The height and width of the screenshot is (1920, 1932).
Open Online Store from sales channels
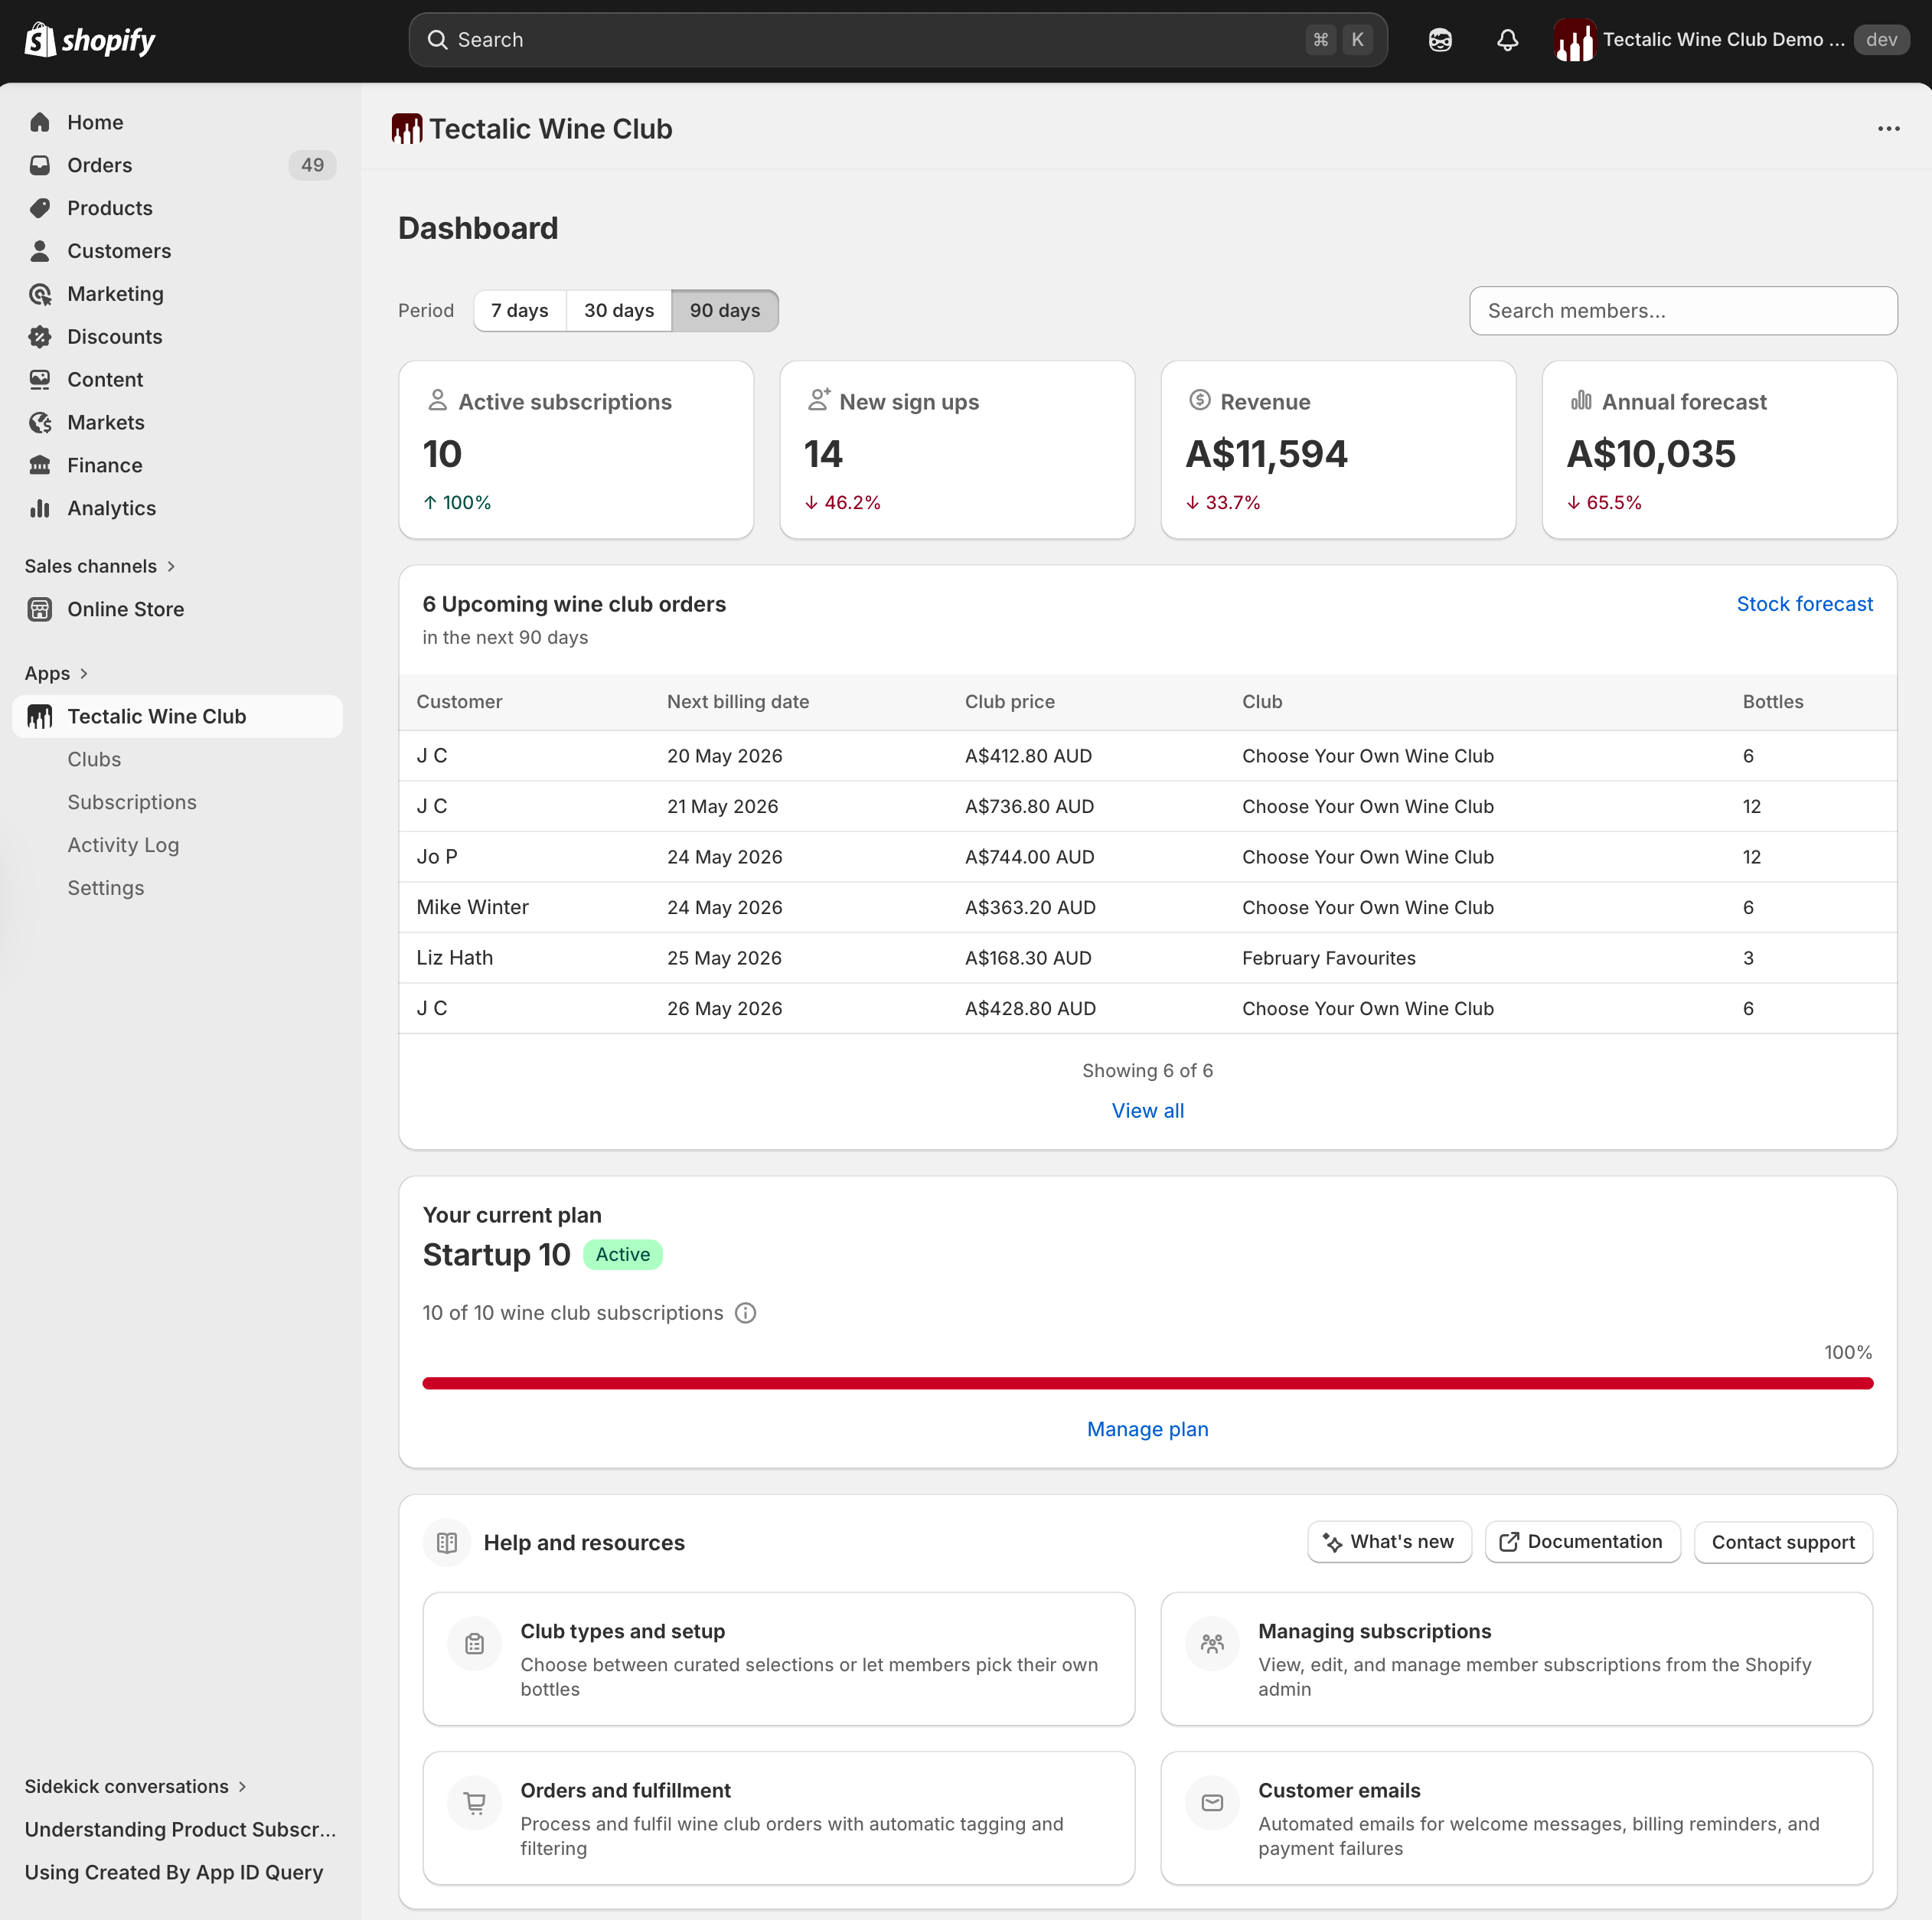(125, 609)
